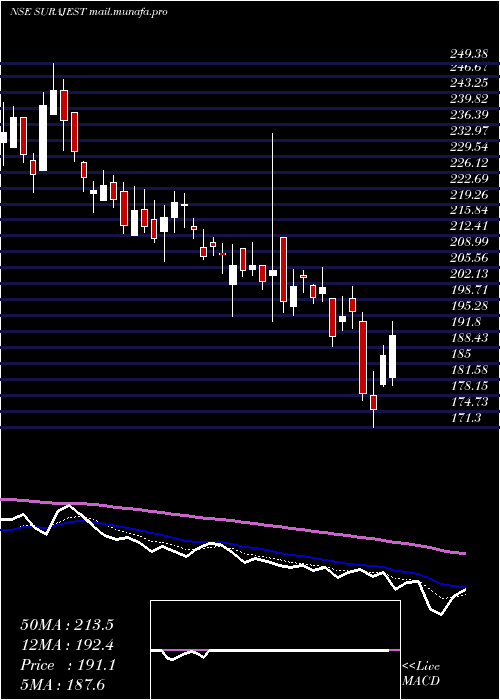Select the 178.15 price level label
Screen dimensions: 500x700
tap(469, 386)
